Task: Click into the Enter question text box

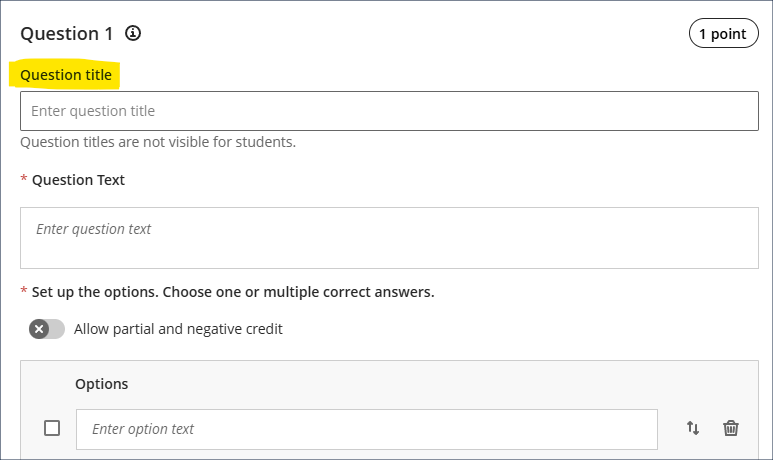Action: coord(389,238)
